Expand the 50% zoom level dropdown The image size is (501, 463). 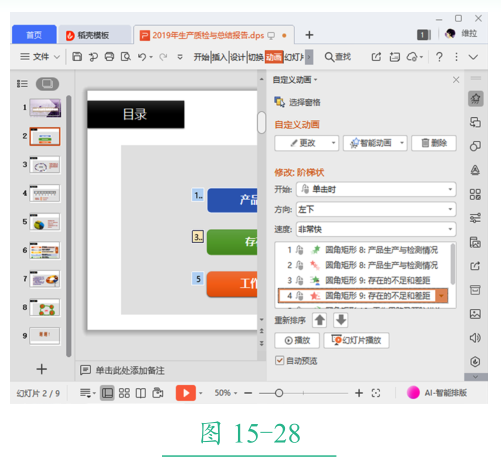point(235,393)
